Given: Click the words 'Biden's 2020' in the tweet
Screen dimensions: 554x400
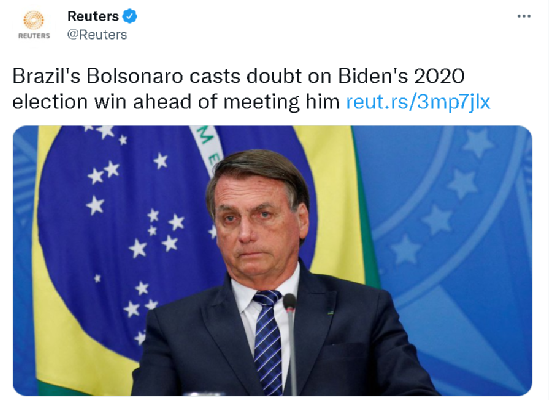Looking at the screenshot, I should click(x=401, y=76).
